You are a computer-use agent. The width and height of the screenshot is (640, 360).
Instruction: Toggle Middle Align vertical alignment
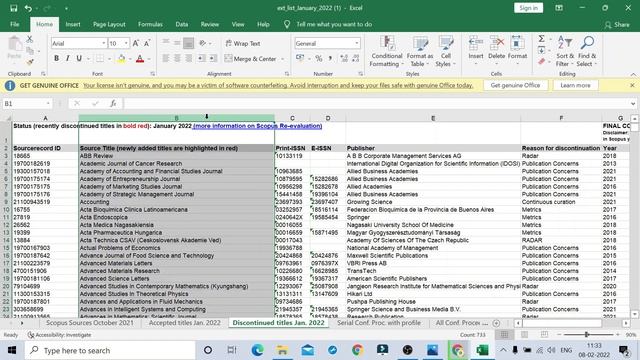point(177,43)
